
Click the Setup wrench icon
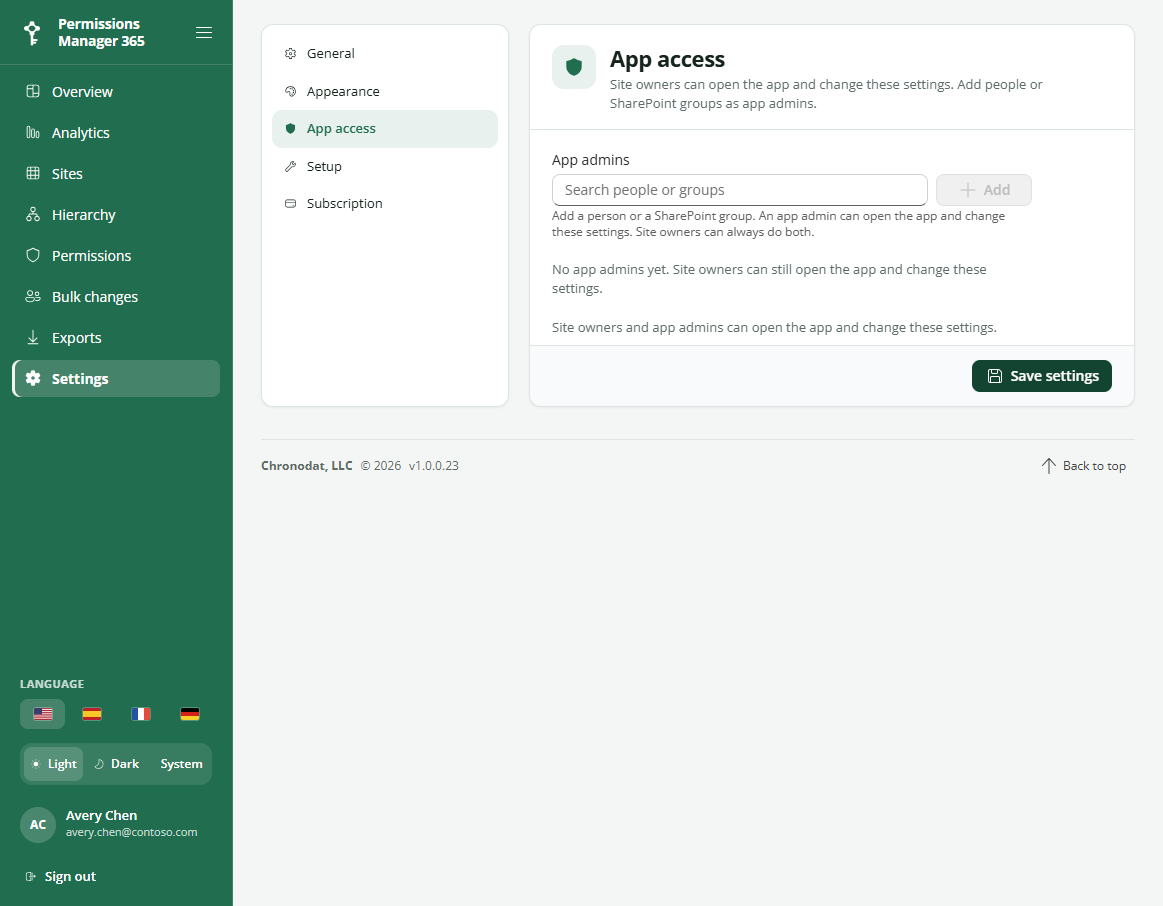291,166
